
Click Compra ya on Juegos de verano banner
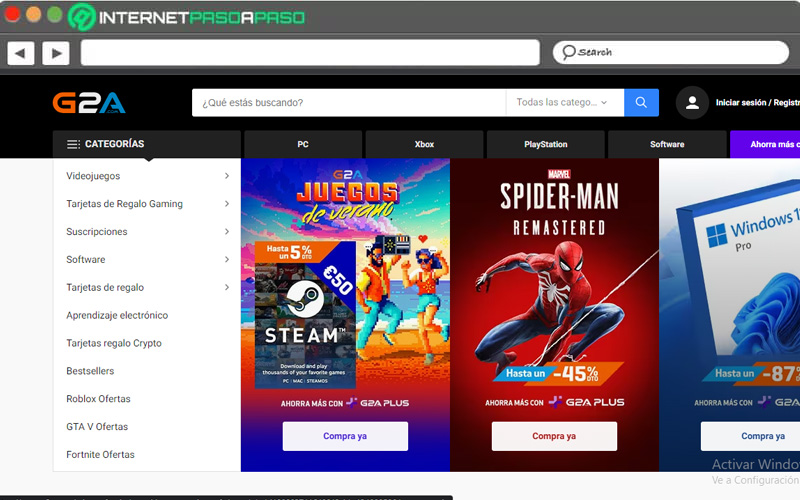(x=345, y=436)
